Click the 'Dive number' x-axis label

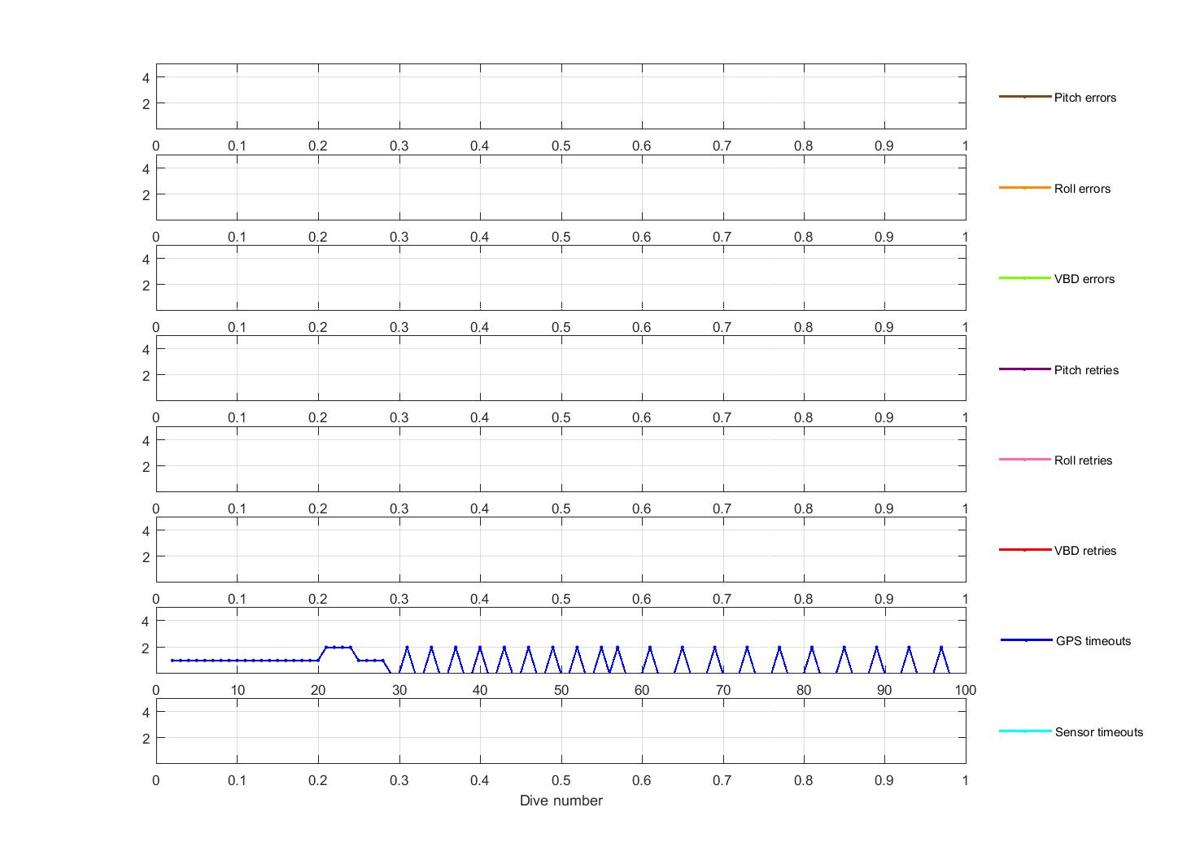tap(561, 801)
